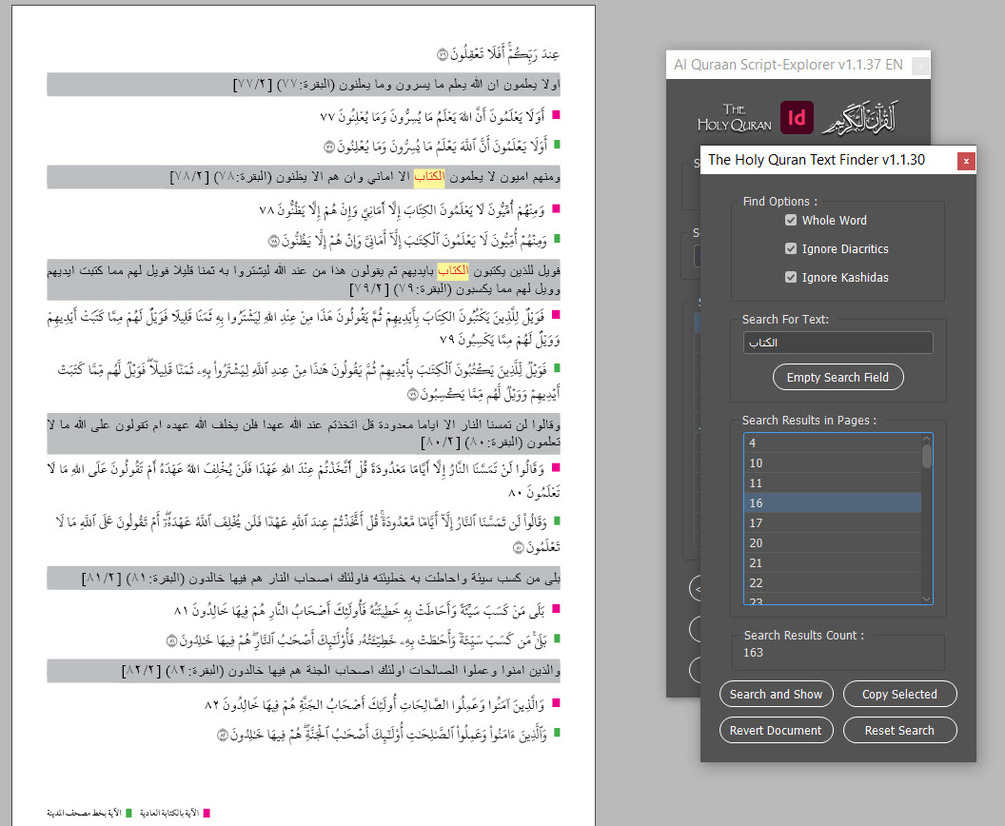This screenshot has width=1005, height=826.
Task: Select highlighted page 16 in results list
Action: pos(833,503)
